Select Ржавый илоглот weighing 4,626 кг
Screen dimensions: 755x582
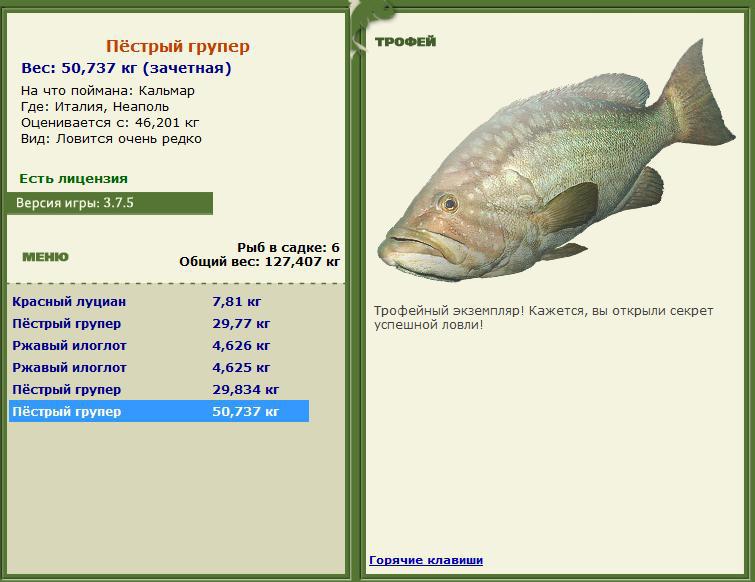[159, 346]
